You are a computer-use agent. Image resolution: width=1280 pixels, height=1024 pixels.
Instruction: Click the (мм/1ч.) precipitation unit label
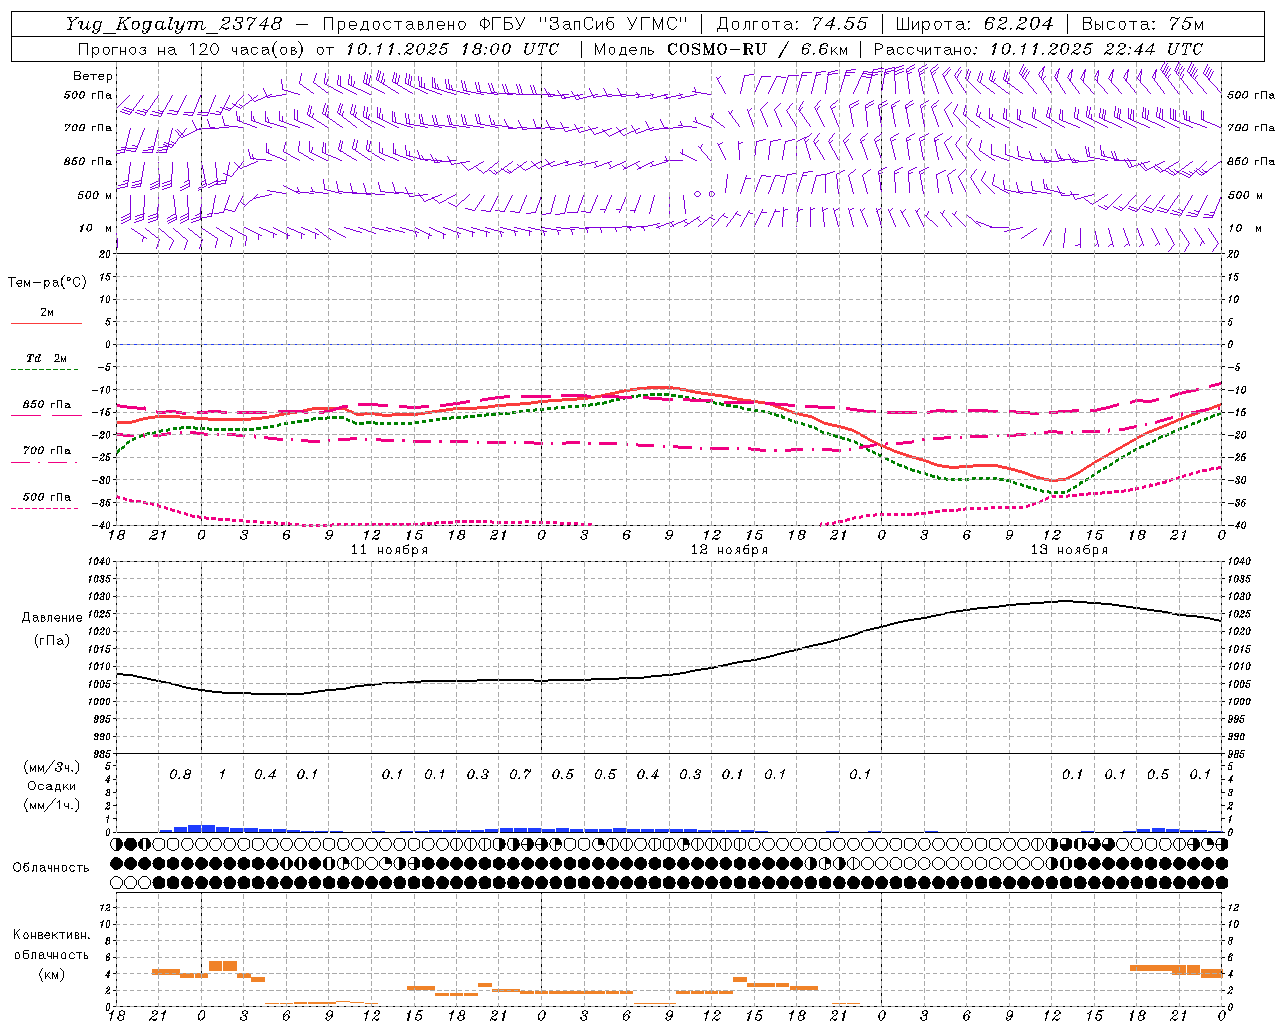coord(52,805)
